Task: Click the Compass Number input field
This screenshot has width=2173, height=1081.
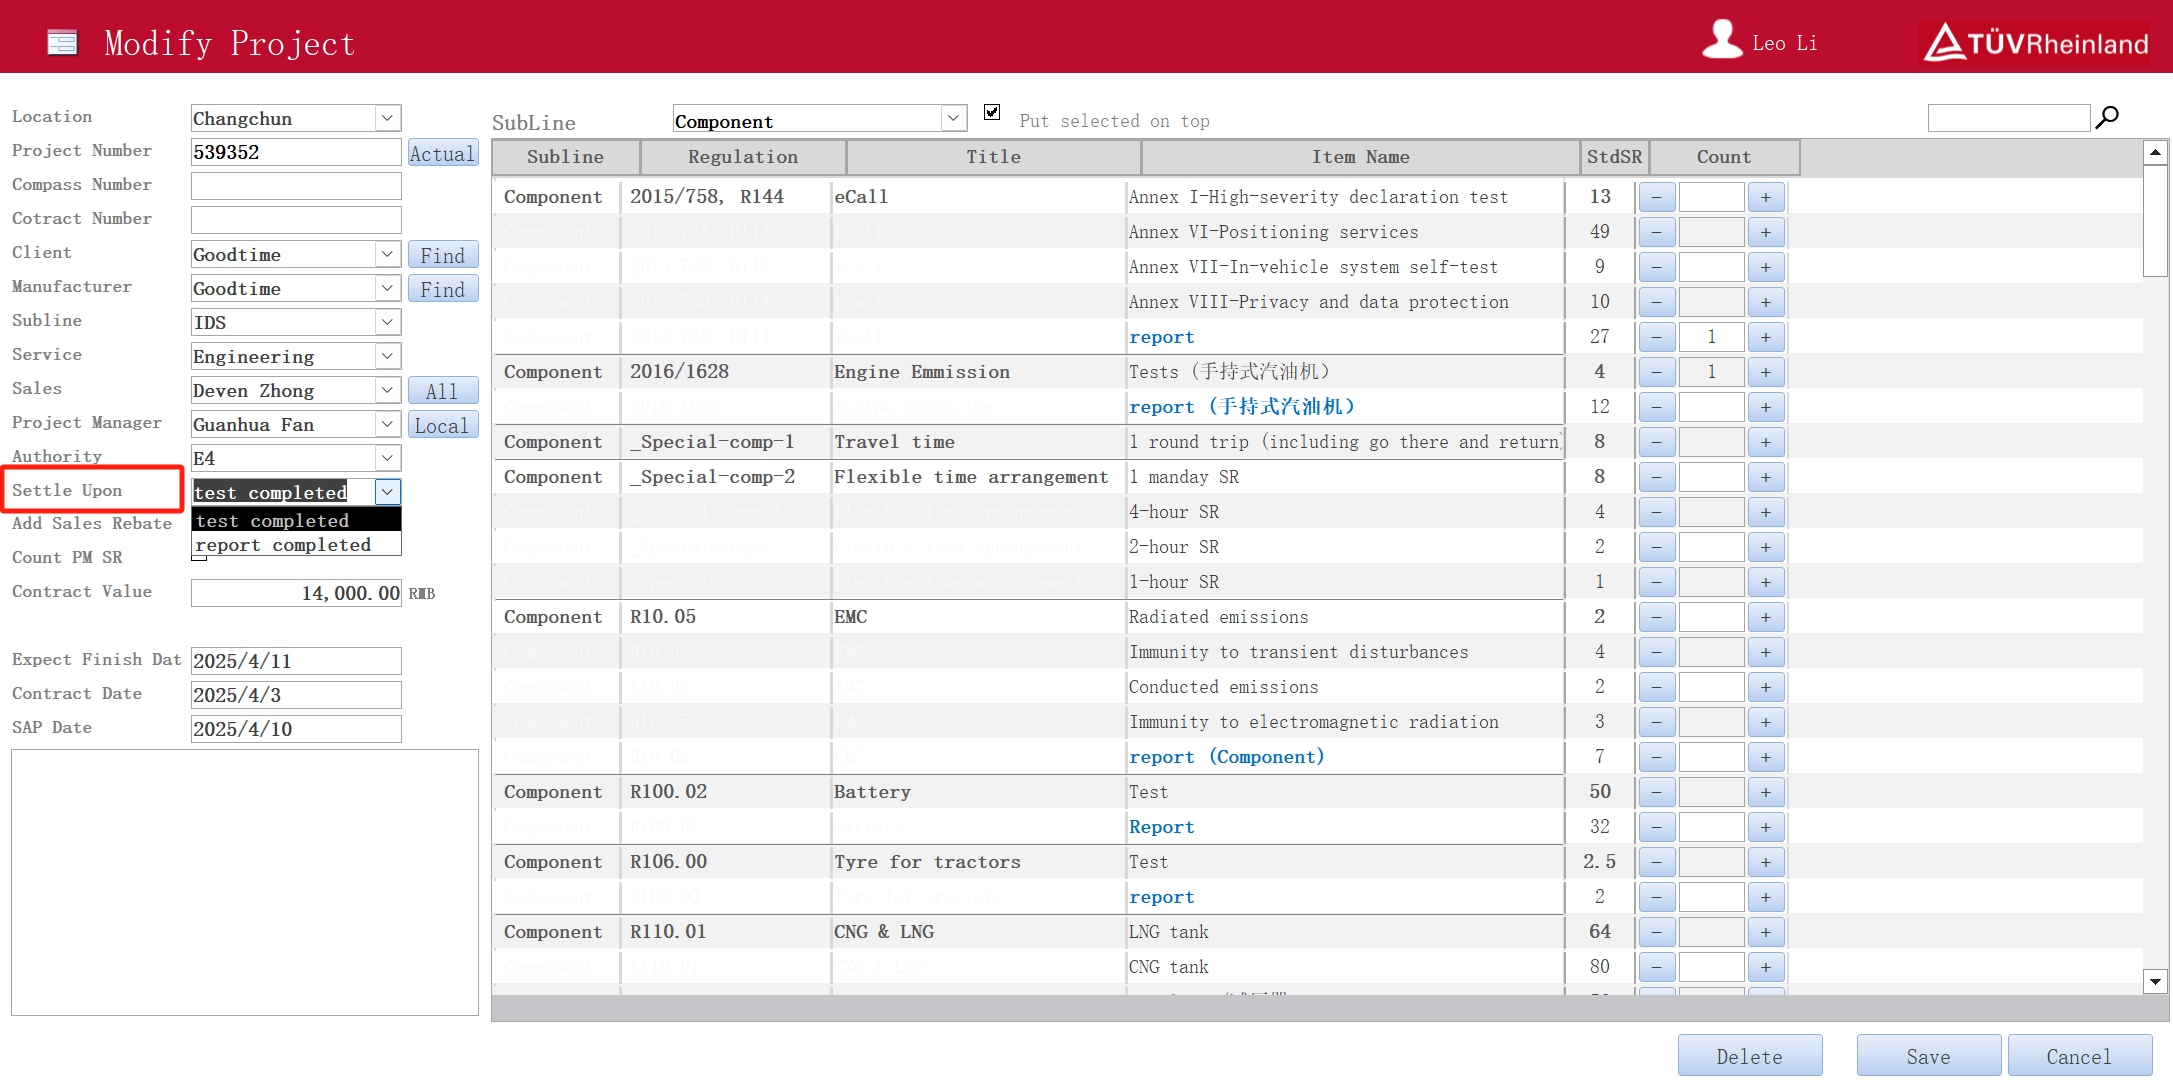Action: 296,186
